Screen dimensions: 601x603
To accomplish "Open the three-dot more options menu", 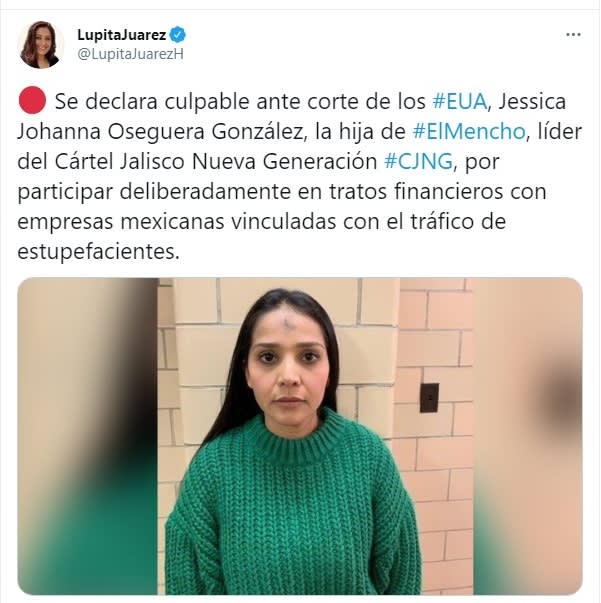I will point(573,35).
